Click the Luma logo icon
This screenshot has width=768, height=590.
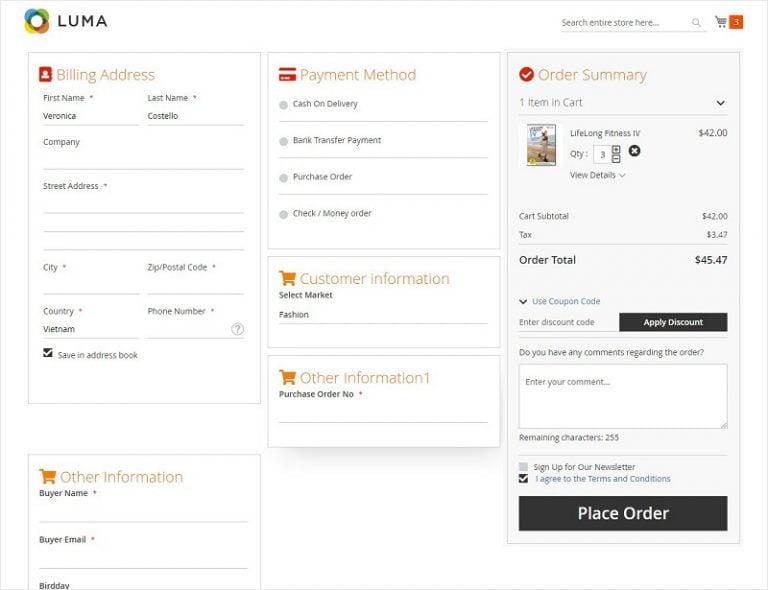click(36, 21)
